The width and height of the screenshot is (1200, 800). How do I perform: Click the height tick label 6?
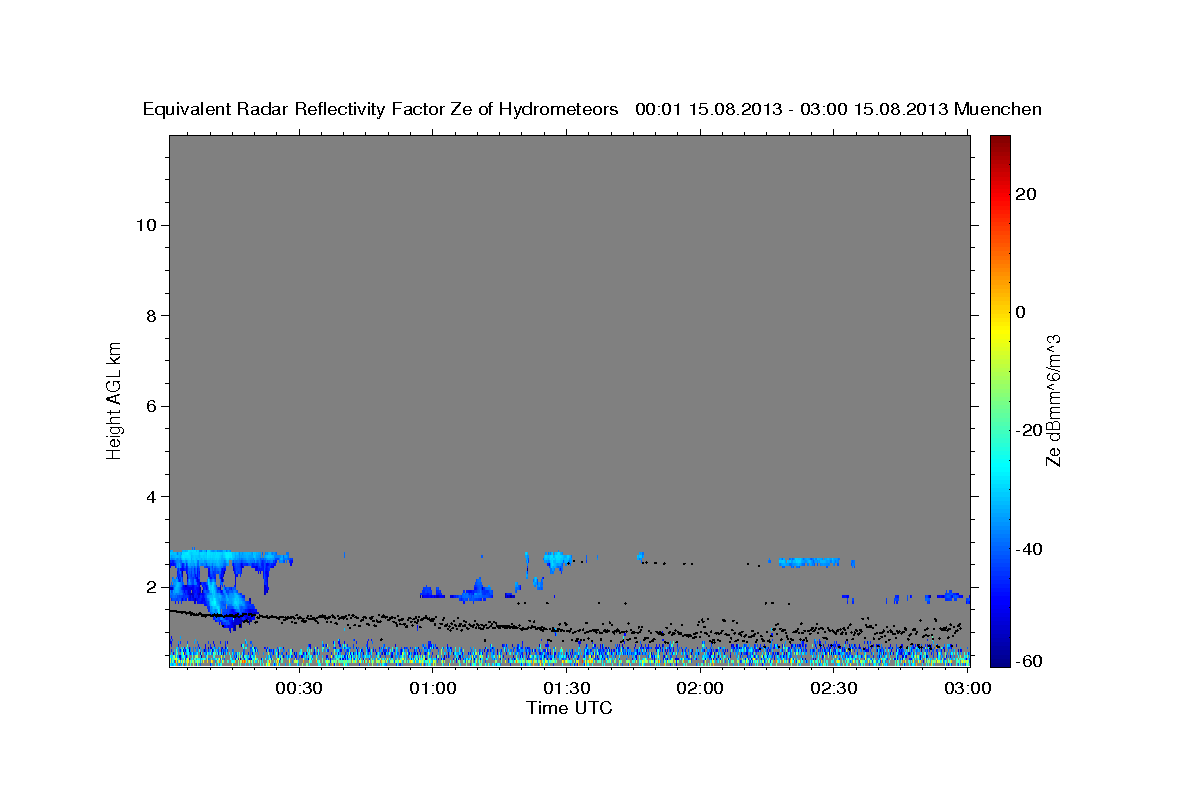pyautogui.click(x=151, y=406)
